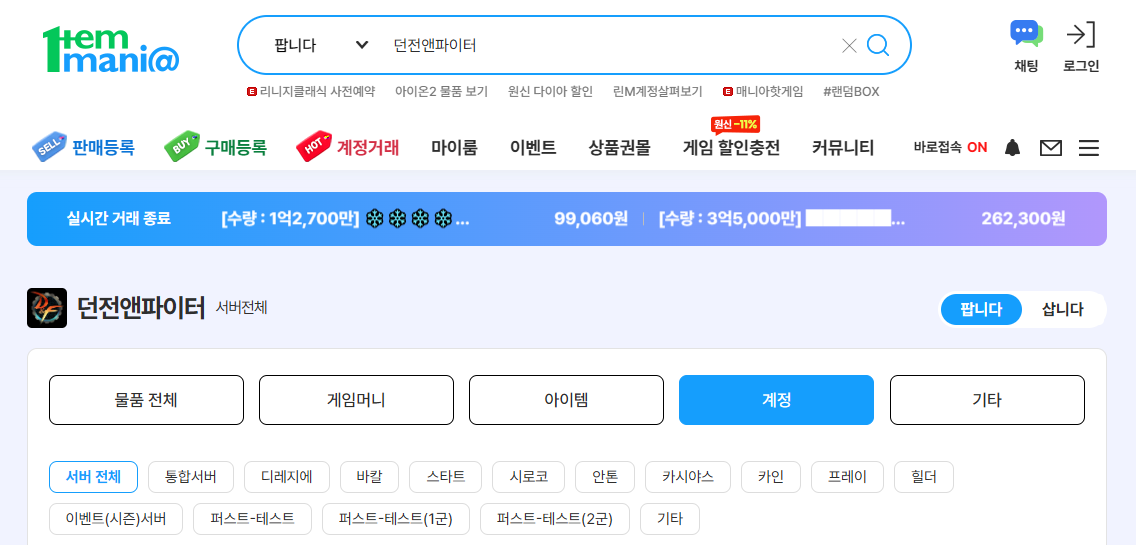Open 매니아핫게임 link
This screenshot has width=1136, height=545.
click(x=764, y=92)
